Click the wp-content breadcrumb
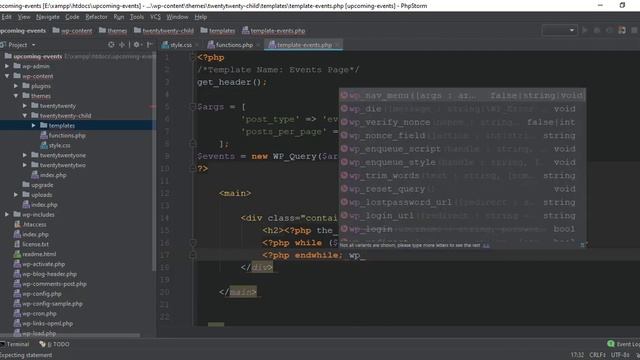Image resolution: width=640 pixels, height=360 pixels. pyautogui.click(x=72, y=31)
